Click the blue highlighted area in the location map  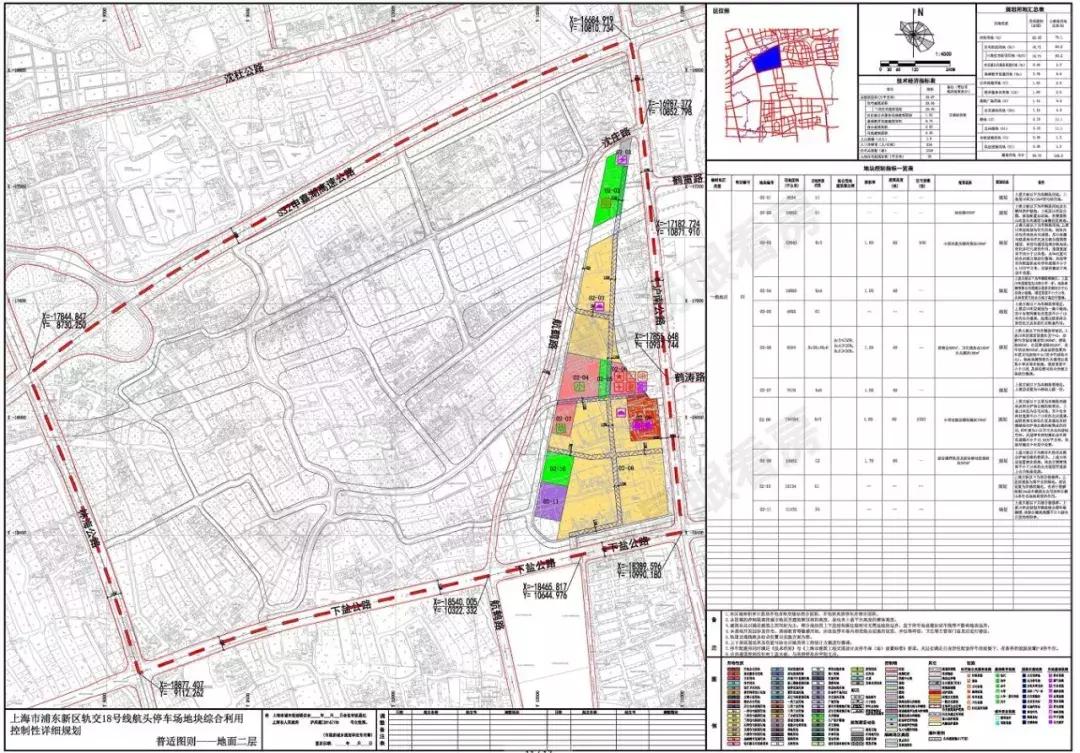point(766,59)
